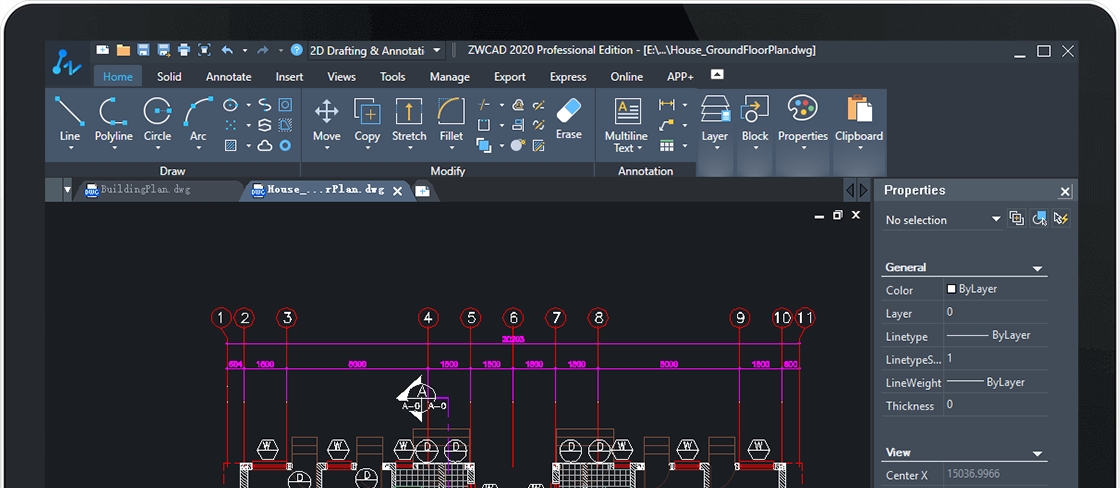
Task: Click the Table insert icon
Action: tap(666, 146)
